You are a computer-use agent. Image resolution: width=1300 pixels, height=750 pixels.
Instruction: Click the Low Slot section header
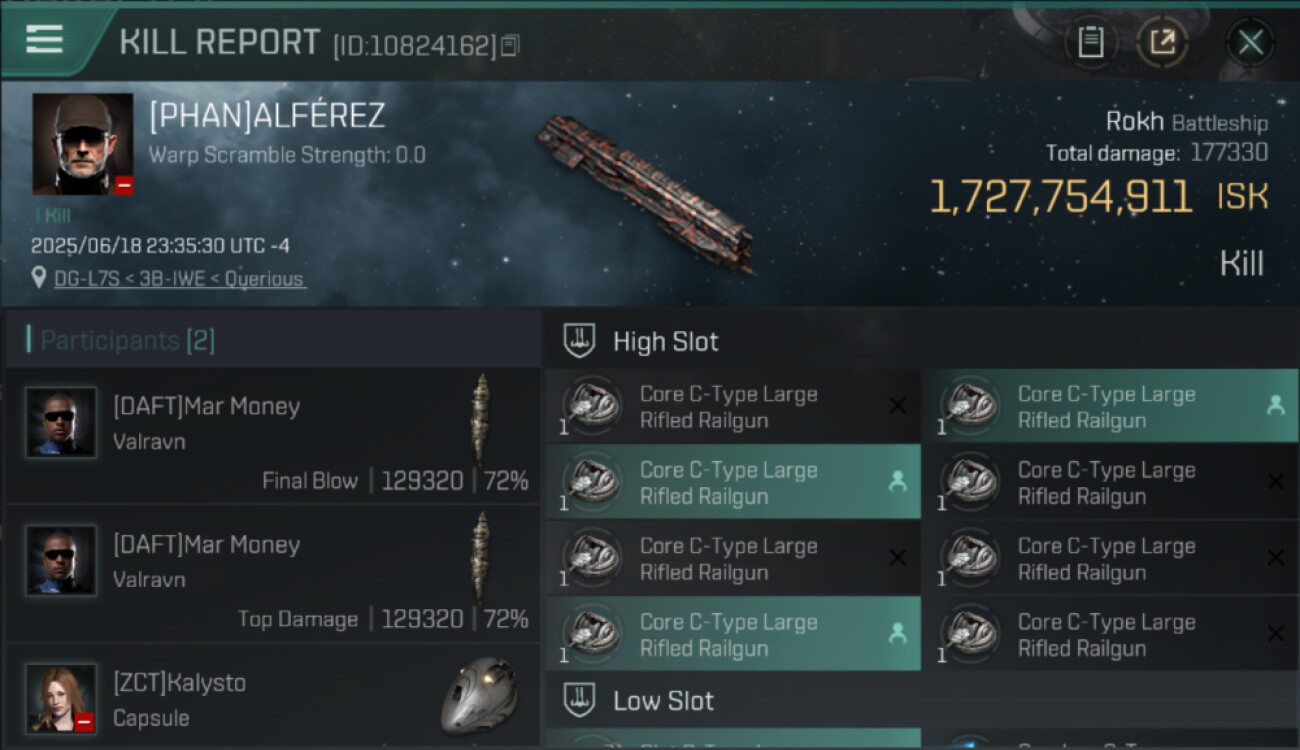[x=663, y=701]
